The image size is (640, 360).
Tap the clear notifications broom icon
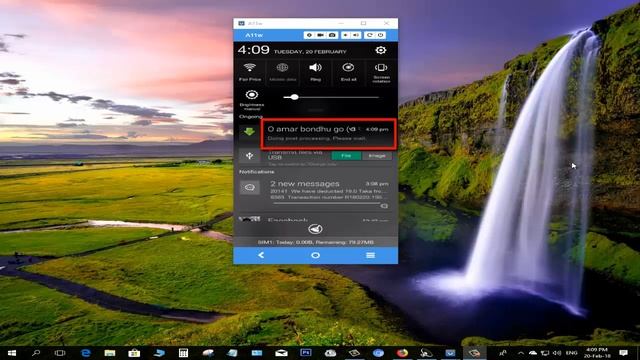[x=316, y=229]
